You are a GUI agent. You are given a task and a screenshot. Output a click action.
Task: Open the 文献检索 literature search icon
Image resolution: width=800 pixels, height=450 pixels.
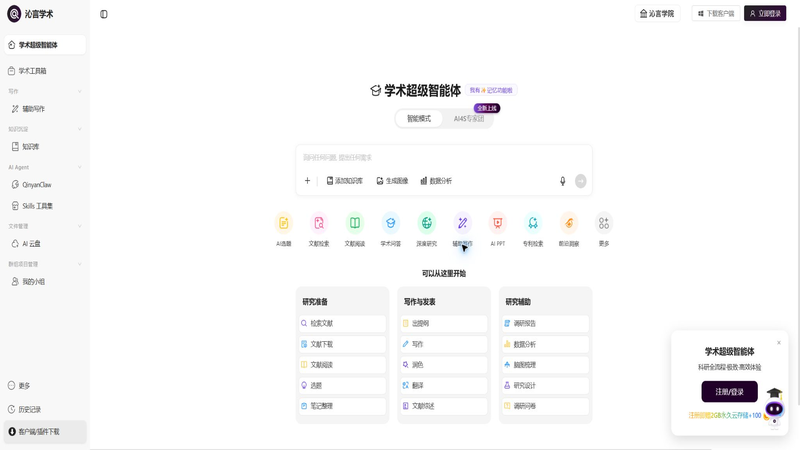pos(319,223)
